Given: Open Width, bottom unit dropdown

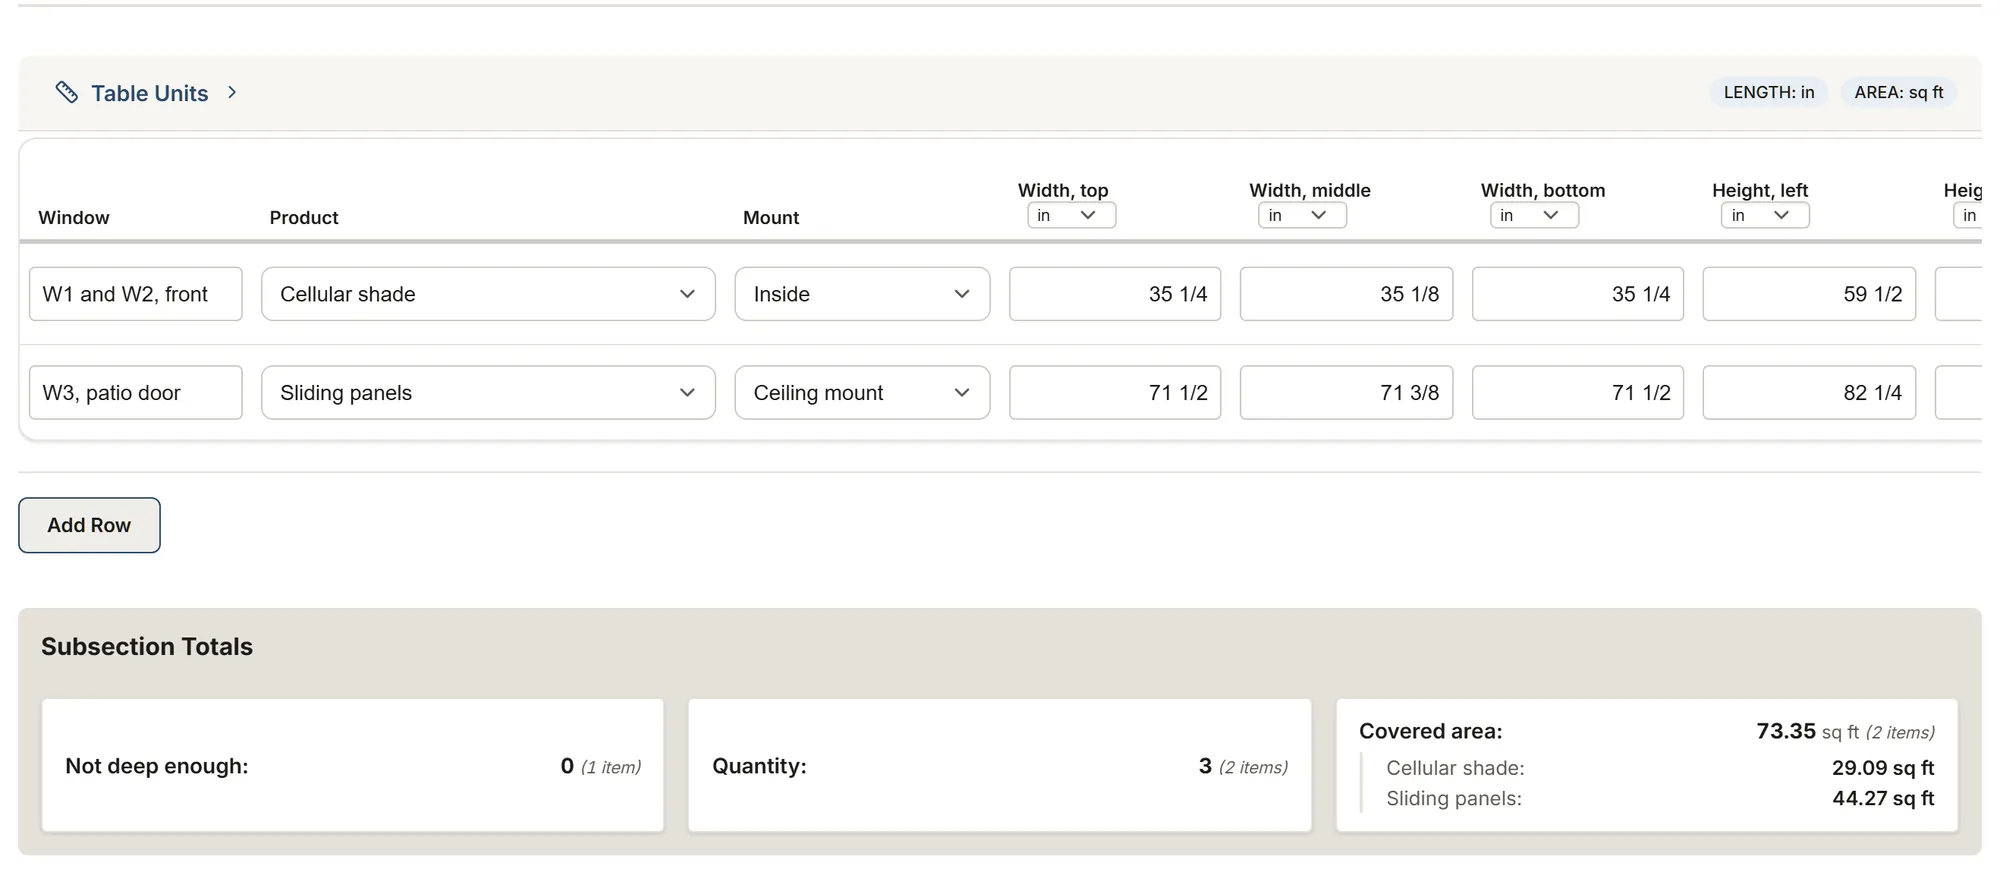Looking at the screenshot, I should point(1534,215).
